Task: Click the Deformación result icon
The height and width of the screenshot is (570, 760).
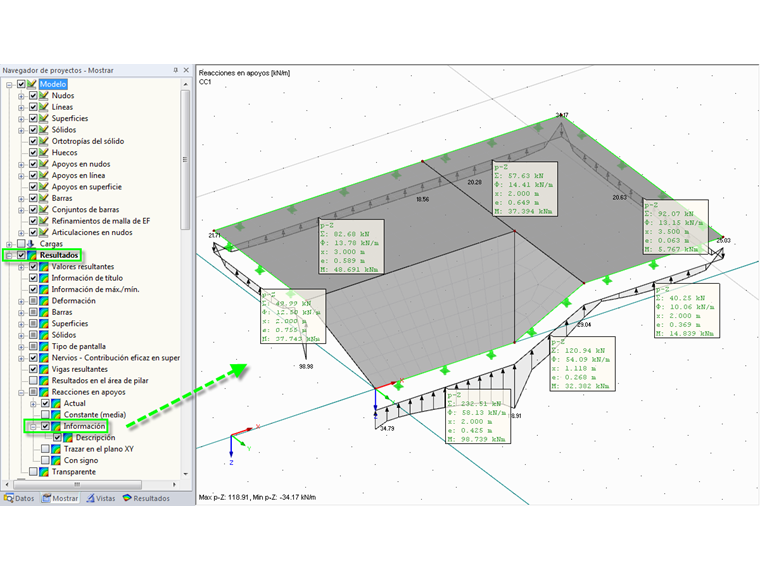Action: point(44,301)
